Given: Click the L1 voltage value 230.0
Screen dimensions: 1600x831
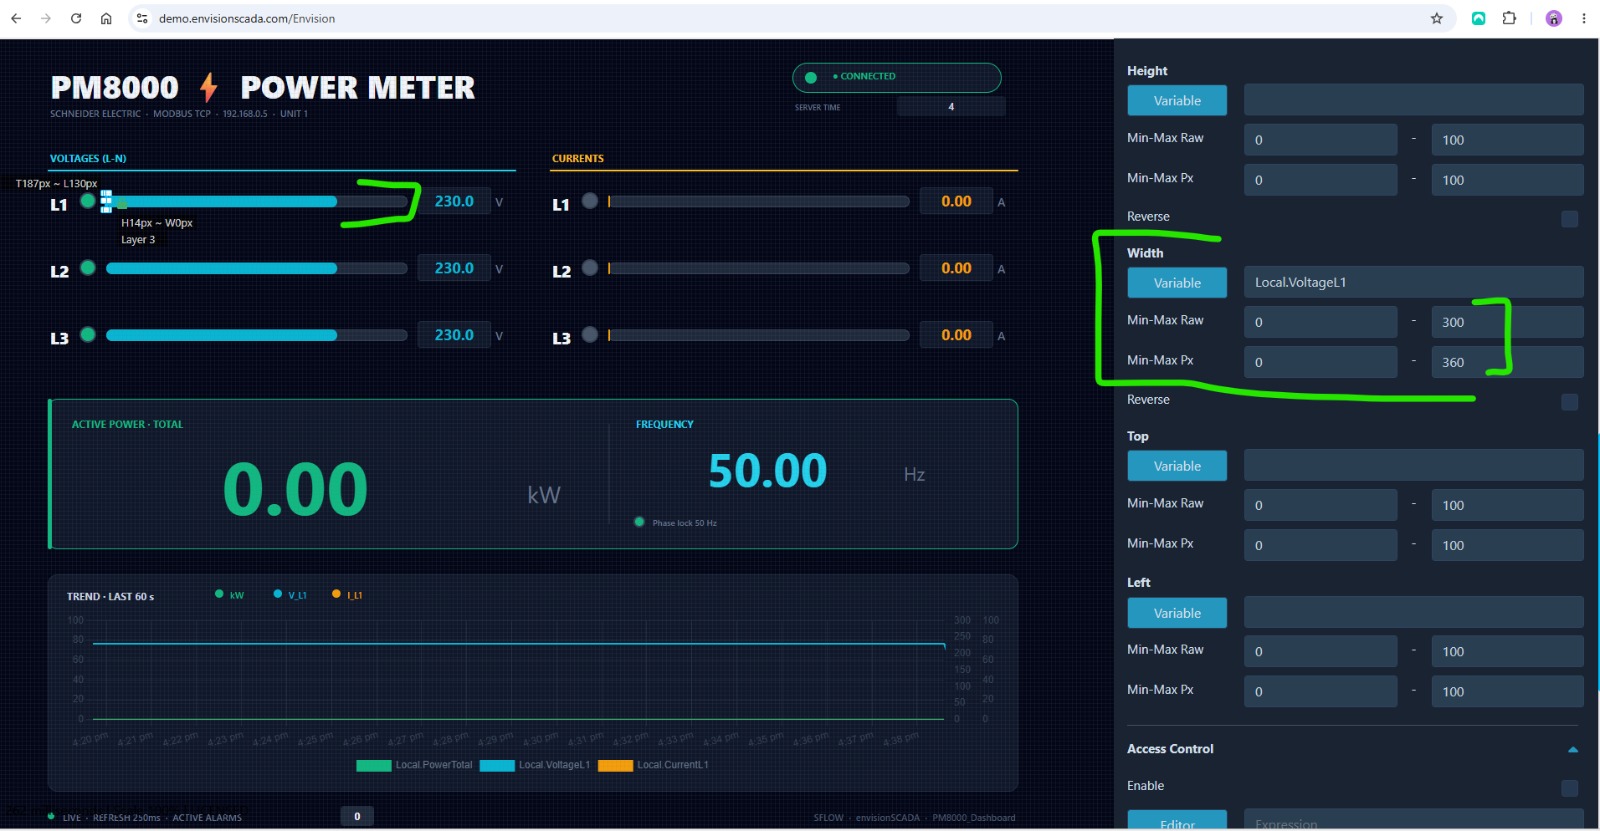Looking at the screenshot, I should [454, 201].
